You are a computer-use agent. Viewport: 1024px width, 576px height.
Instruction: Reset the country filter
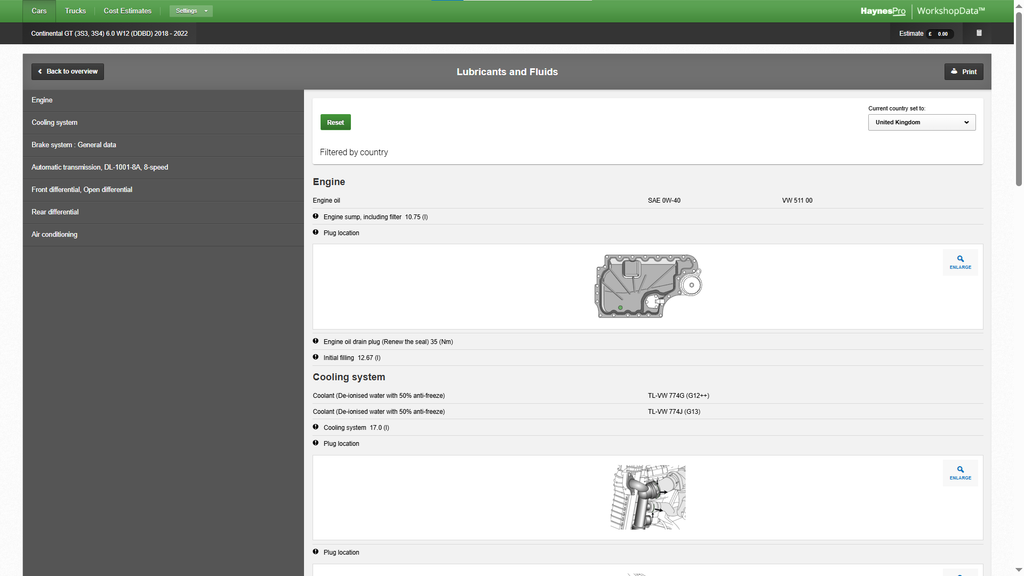[x=335, y=122]
